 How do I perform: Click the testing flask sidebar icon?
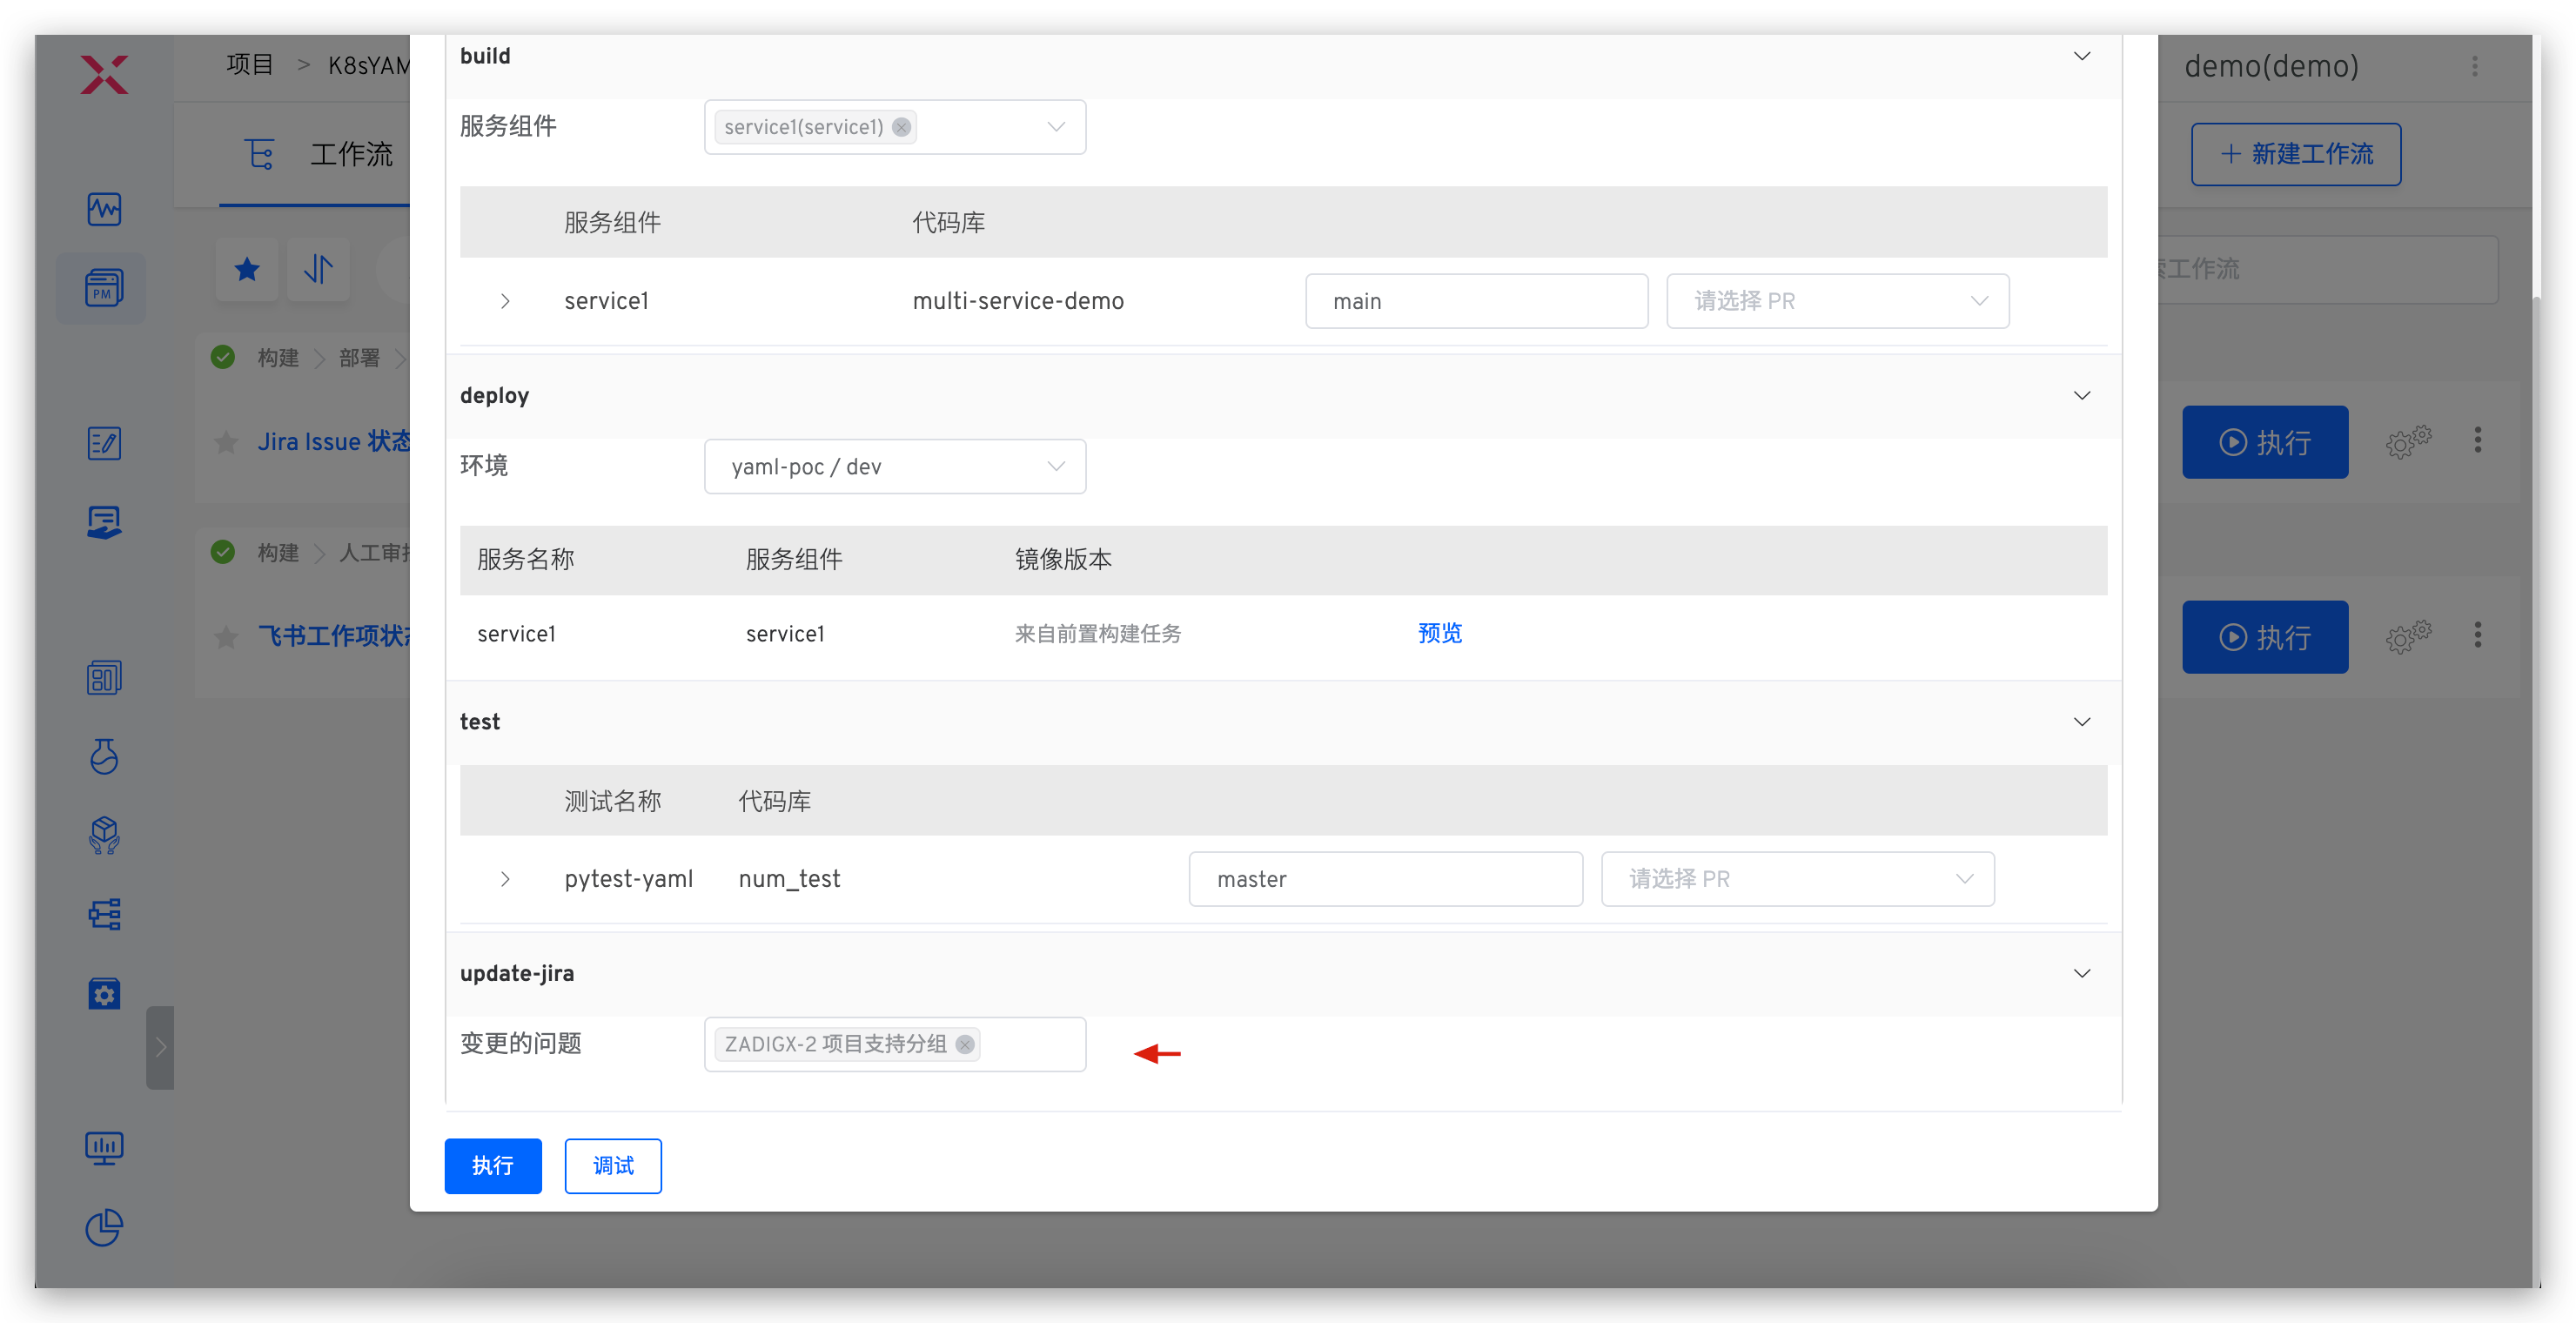tap(103, 756)
